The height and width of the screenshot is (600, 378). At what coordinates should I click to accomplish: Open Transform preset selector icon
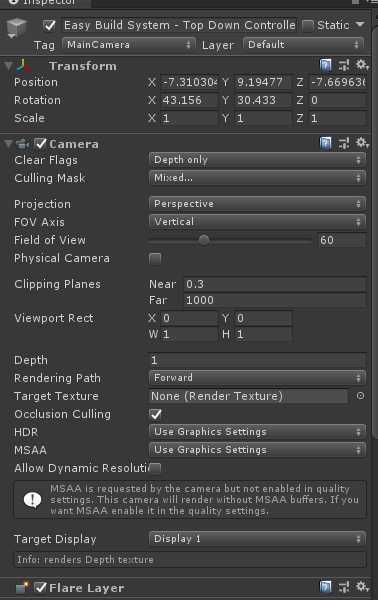(344, 65)
